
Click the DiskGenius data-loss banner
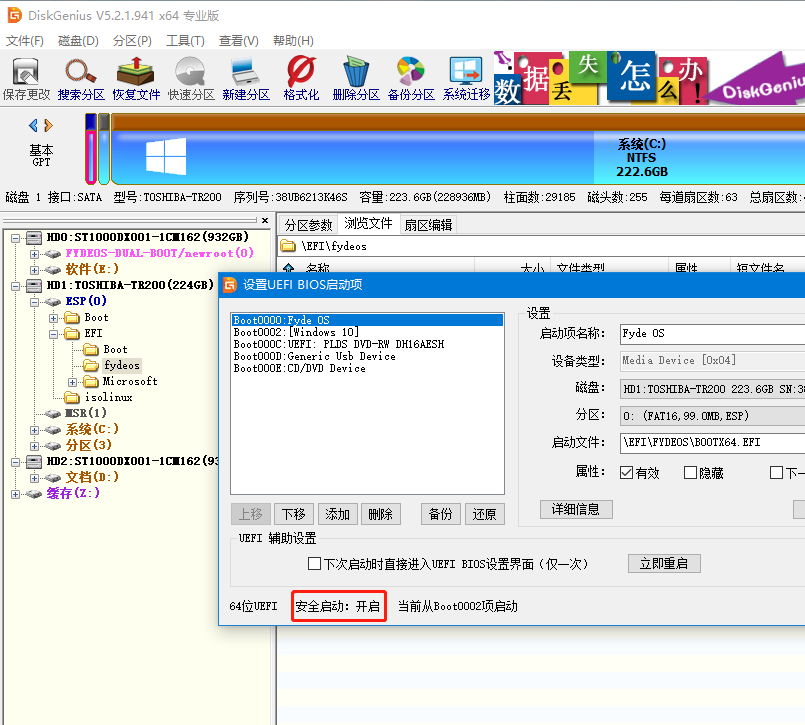649,78
